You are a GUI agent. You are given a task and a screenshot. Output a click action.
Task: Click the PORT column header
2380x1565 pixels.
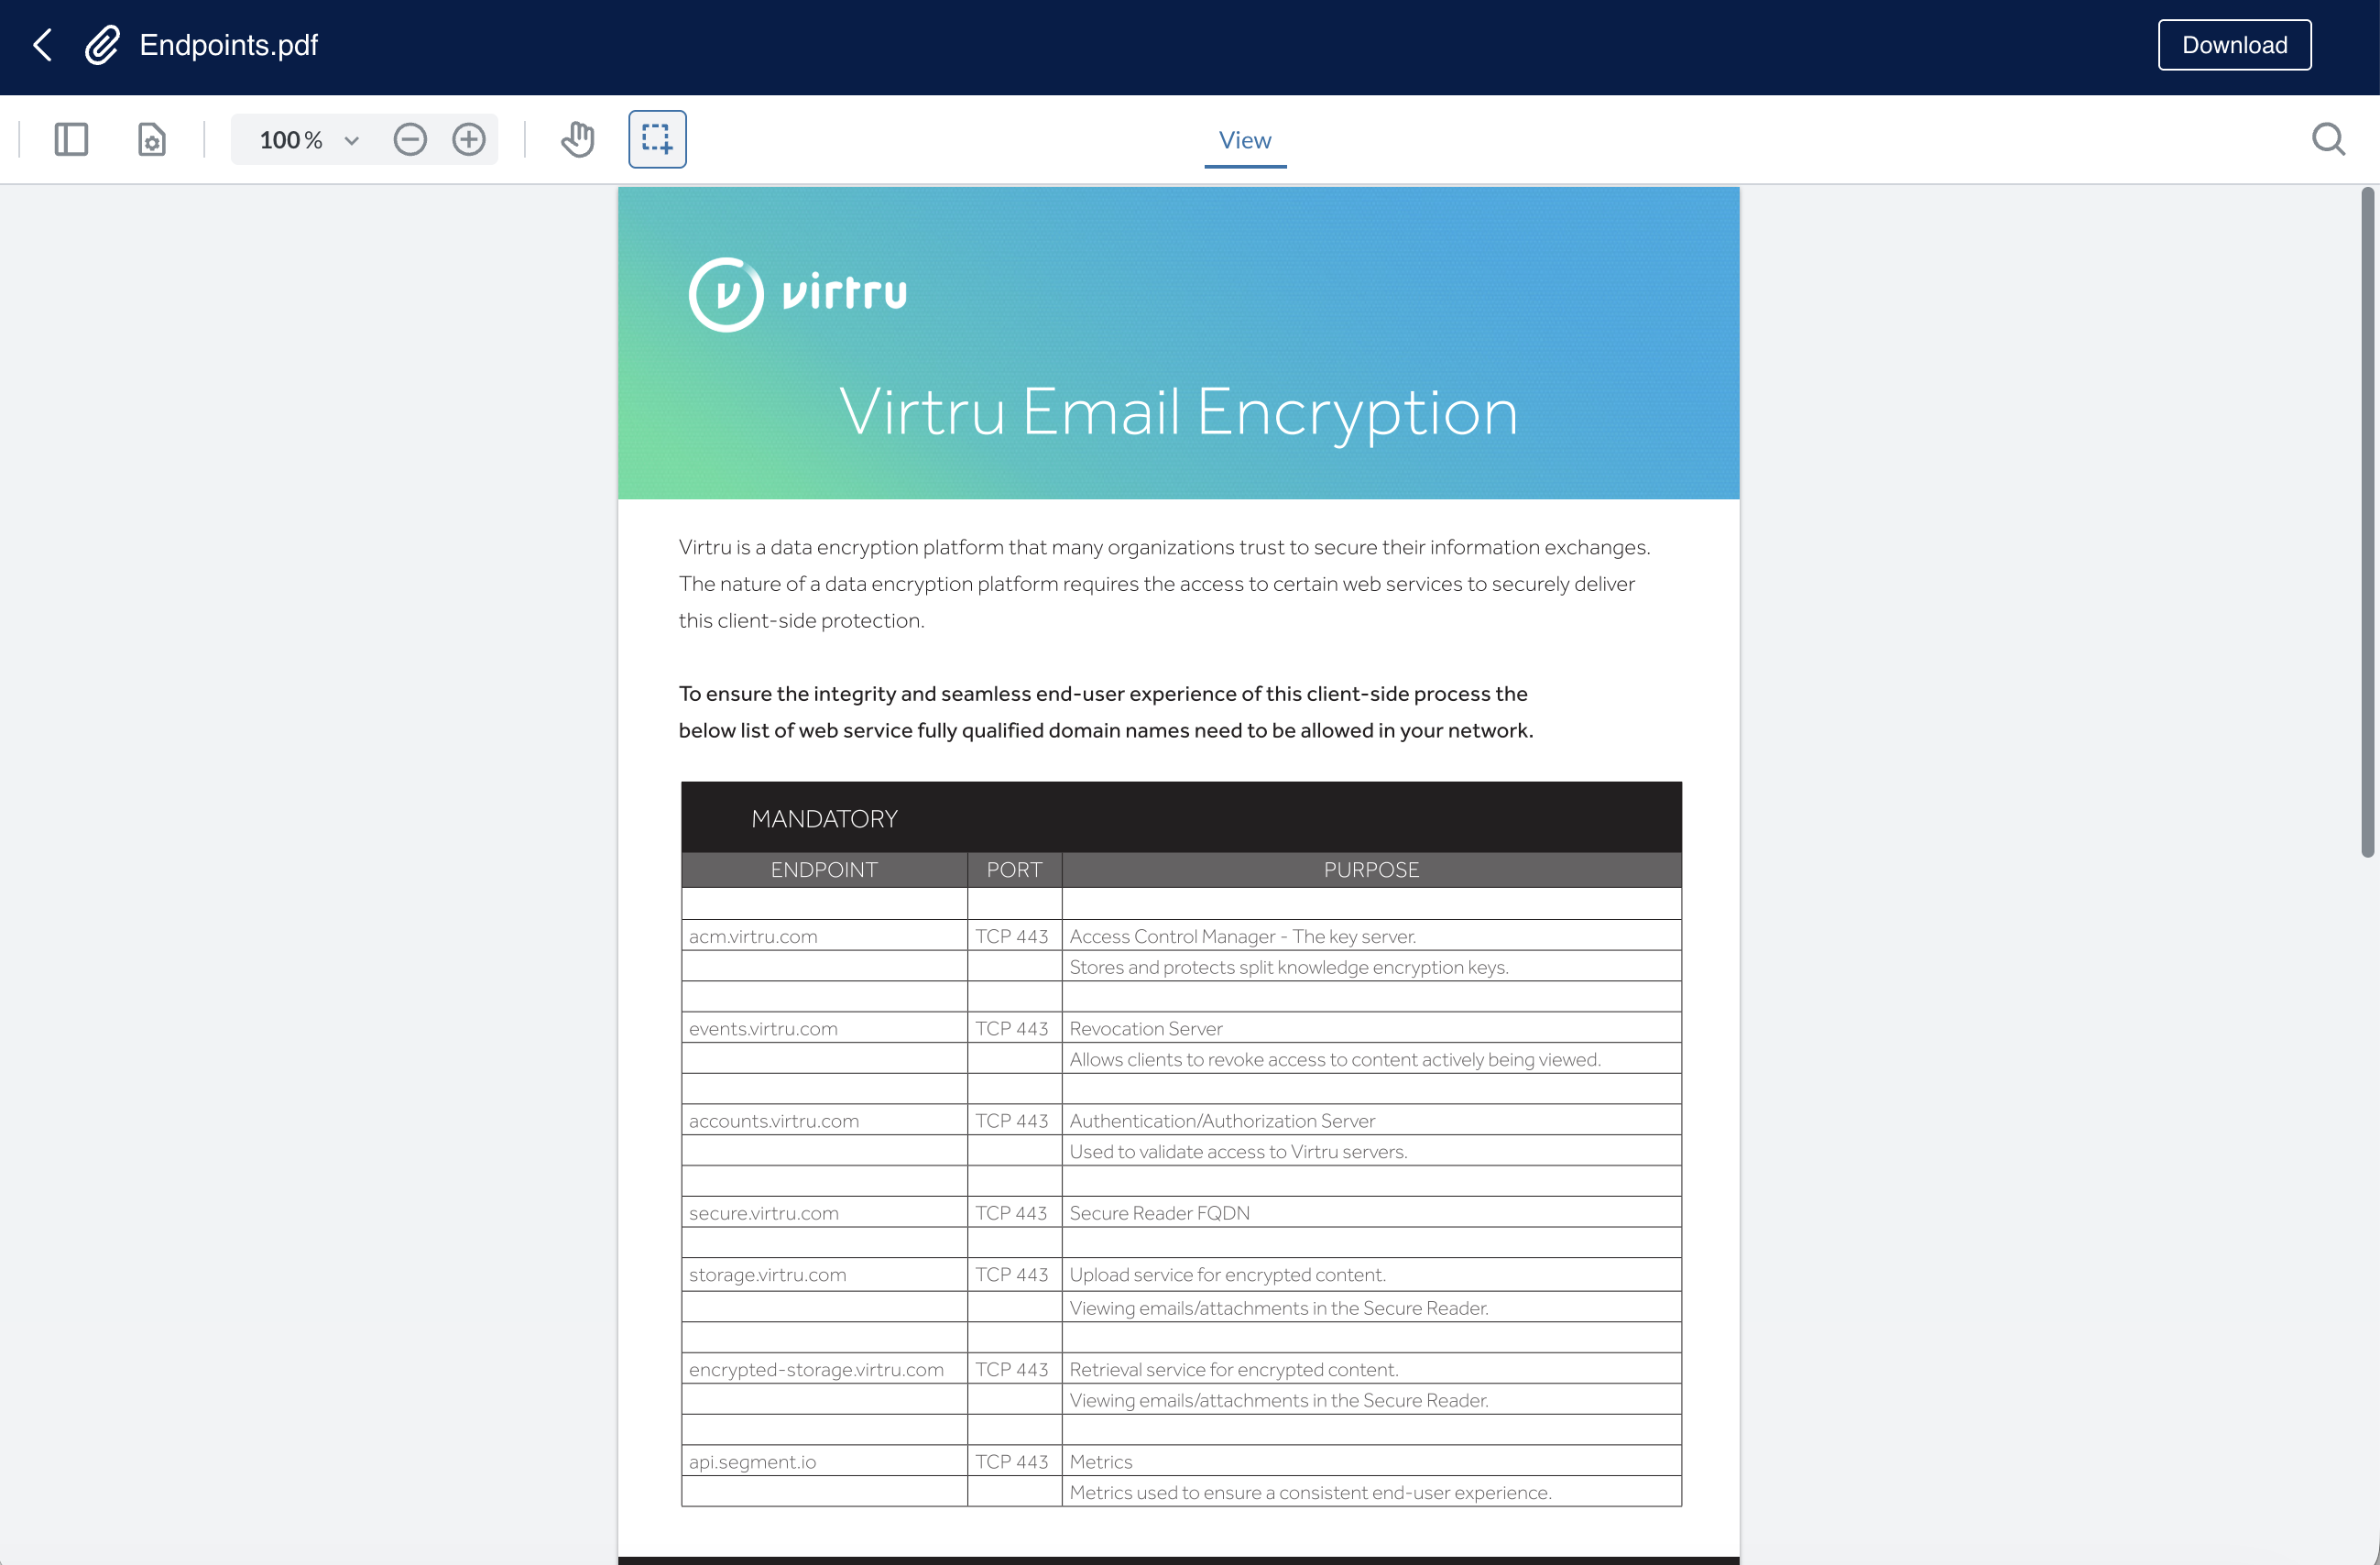click(1014, 870)
